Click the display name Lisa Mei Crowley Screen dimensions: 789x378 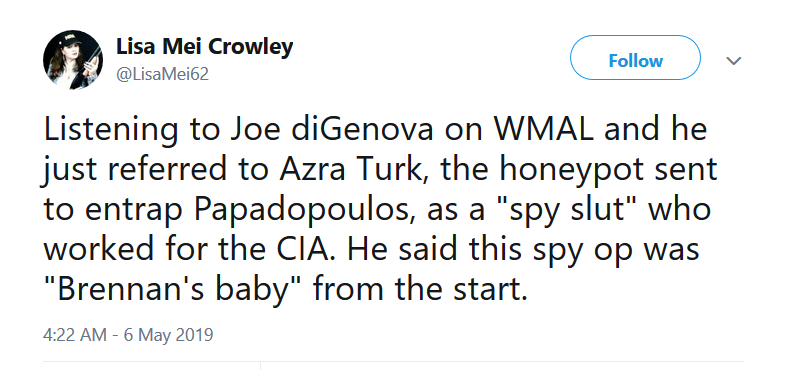point(204,47)
